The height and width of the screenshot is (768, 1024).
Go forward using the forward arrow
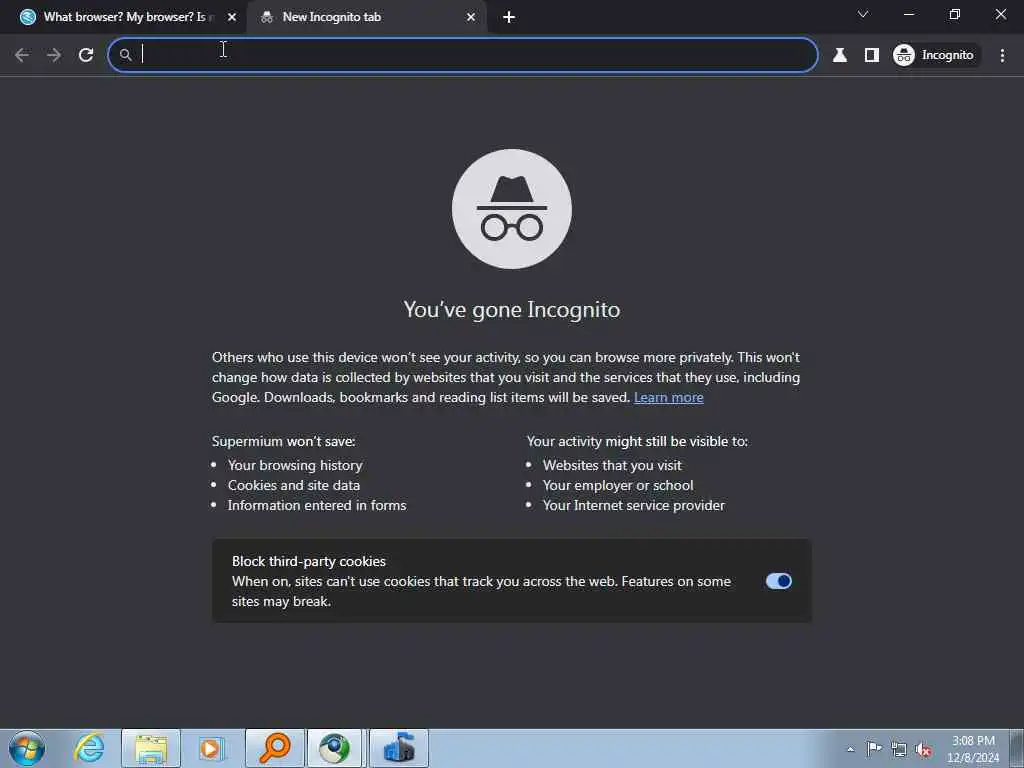[54, 55]
